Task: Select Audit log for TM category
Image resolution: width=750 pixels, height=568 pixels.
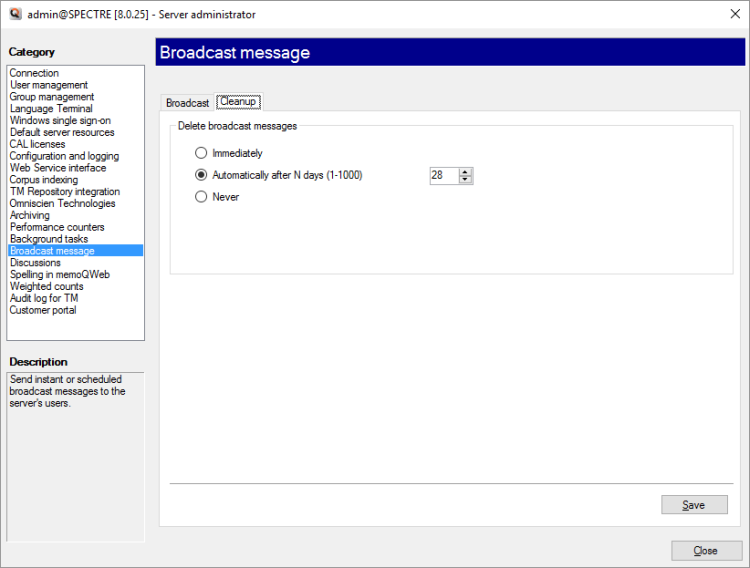Action: point(44,298)
